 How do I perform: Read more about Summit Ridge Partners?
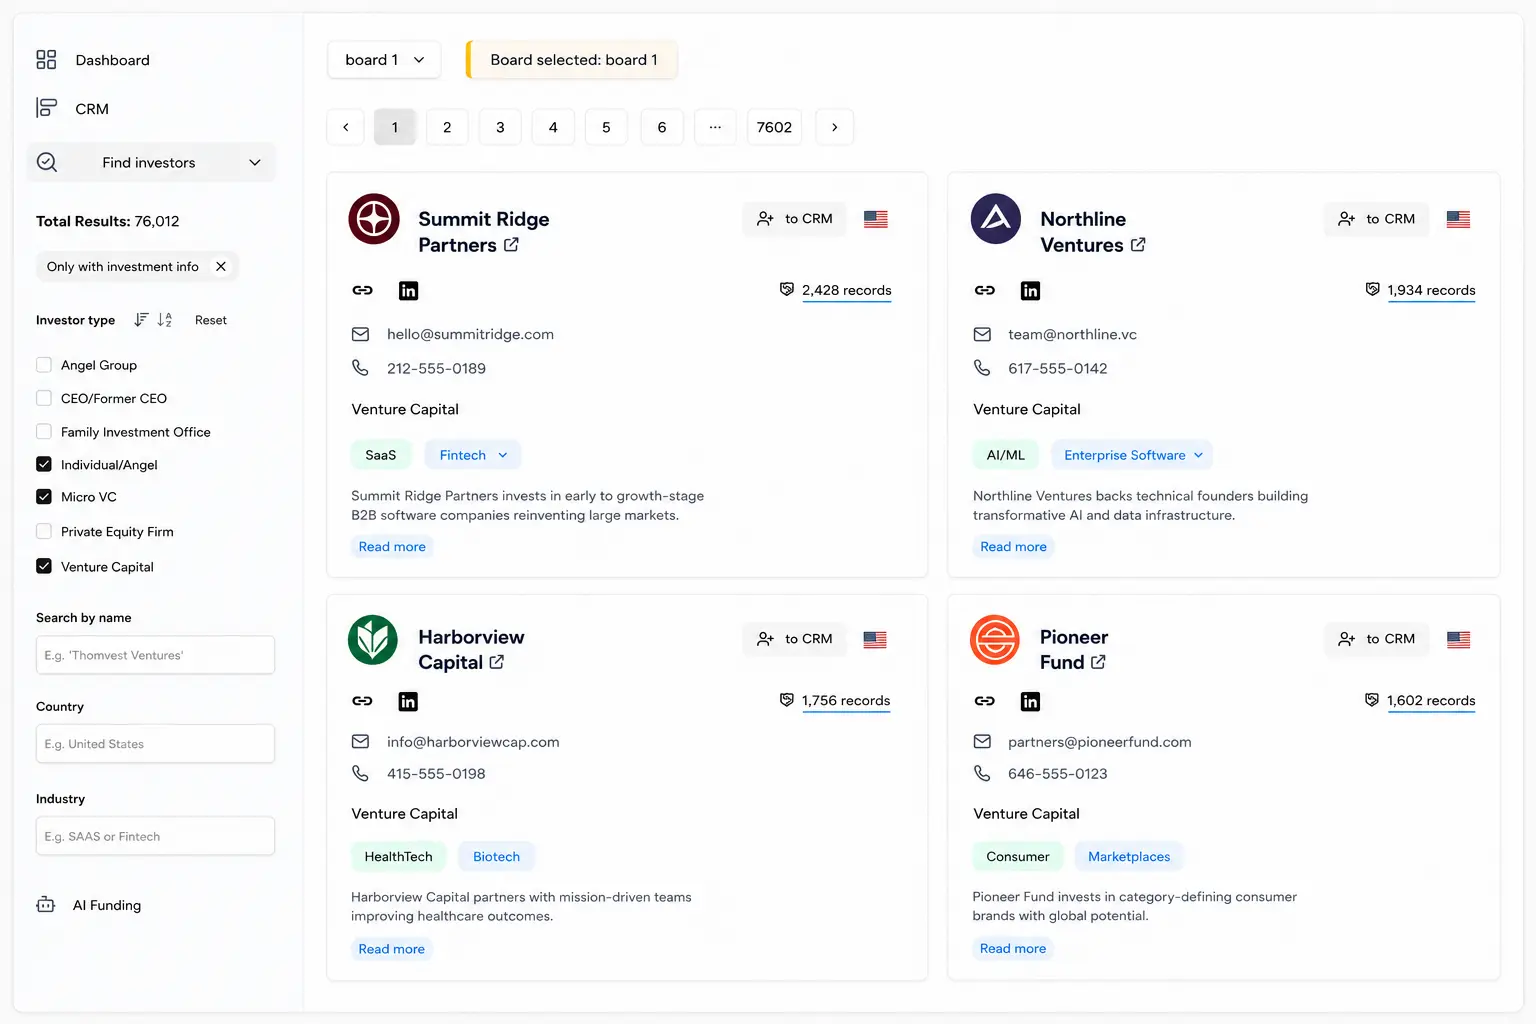tap(392, 547)
